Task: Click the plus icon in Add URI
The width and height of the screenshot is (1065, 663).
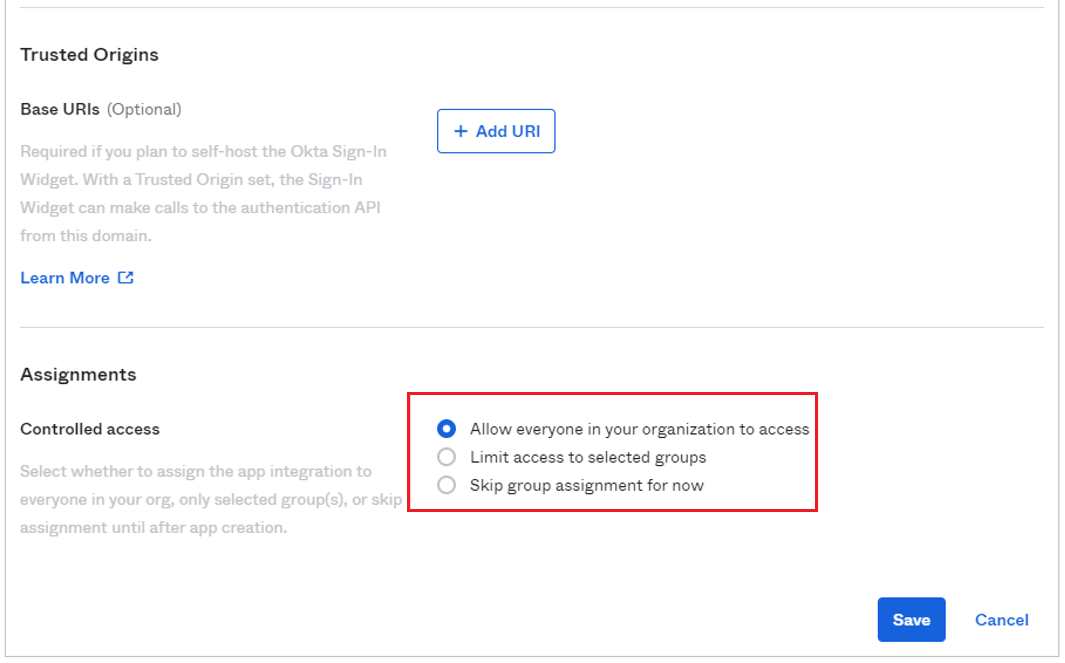Action: point(461,131)
